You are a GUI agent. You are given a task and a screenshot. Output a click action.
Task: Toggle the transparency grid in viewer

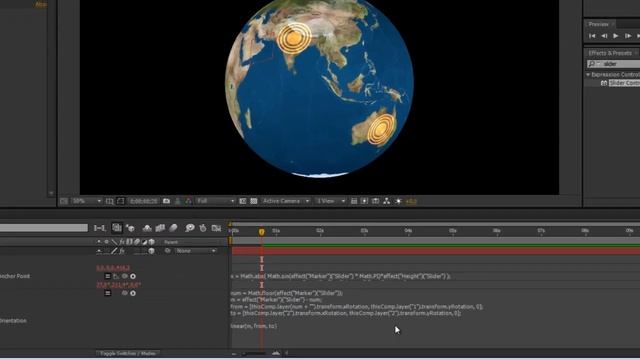tap(253, 201)
